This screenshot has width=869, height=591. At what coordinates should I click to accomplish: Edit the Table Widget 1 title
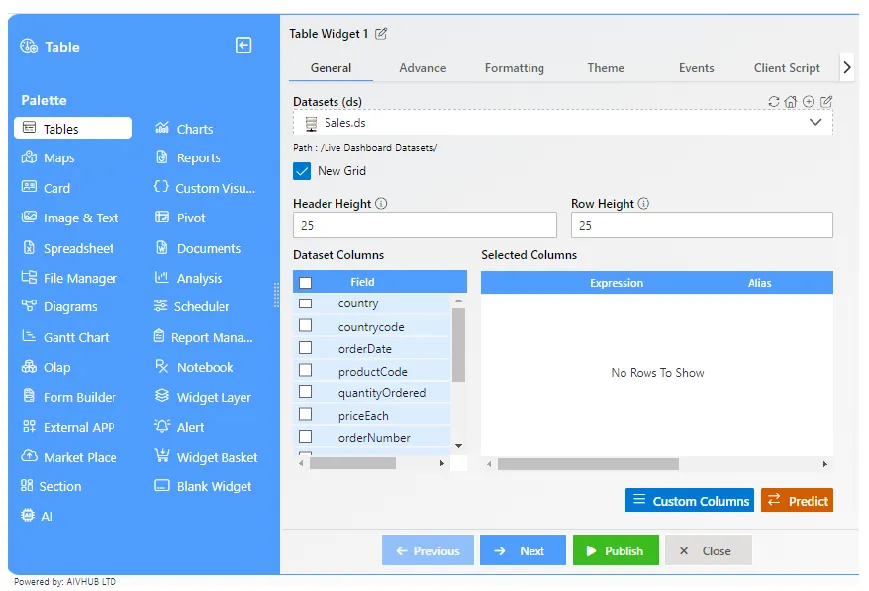pyautogui.click(x=381, y=34)
